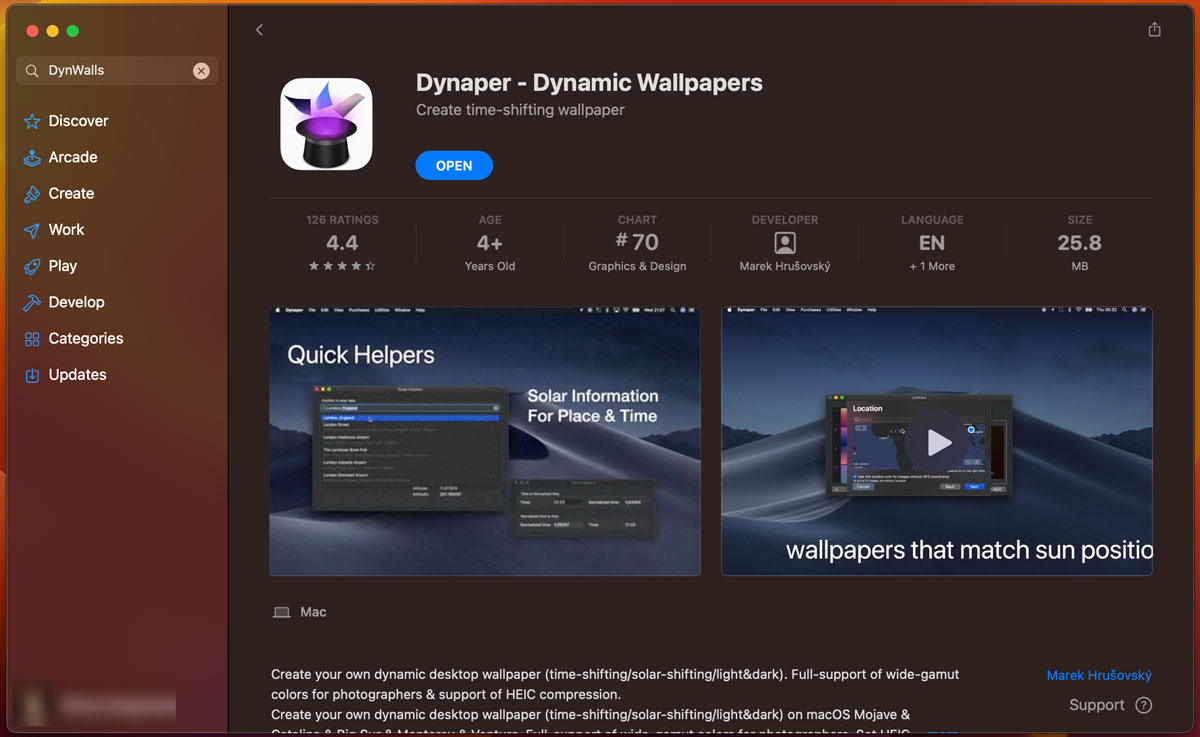The height and width of the screenshot is (737, 1200).
Task: Open the Play games section
Action: tap(62, 265)
